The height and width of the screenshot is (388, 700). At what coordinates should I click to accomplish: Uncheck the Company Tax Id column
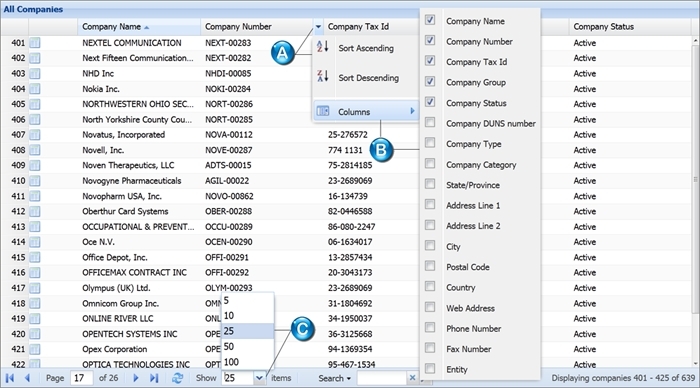pyautogui.click(x=430, y=60)
